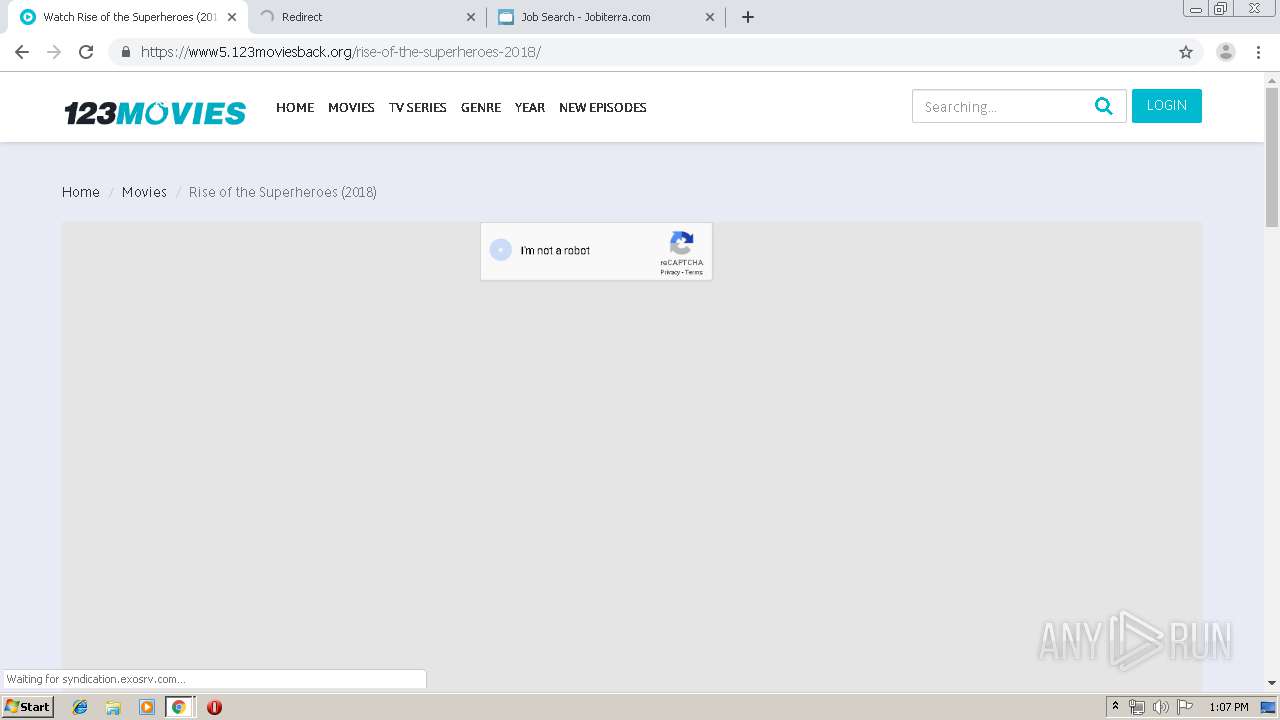
Task: Open the Chrome three-dot menu
Action: pos(1258,52)
